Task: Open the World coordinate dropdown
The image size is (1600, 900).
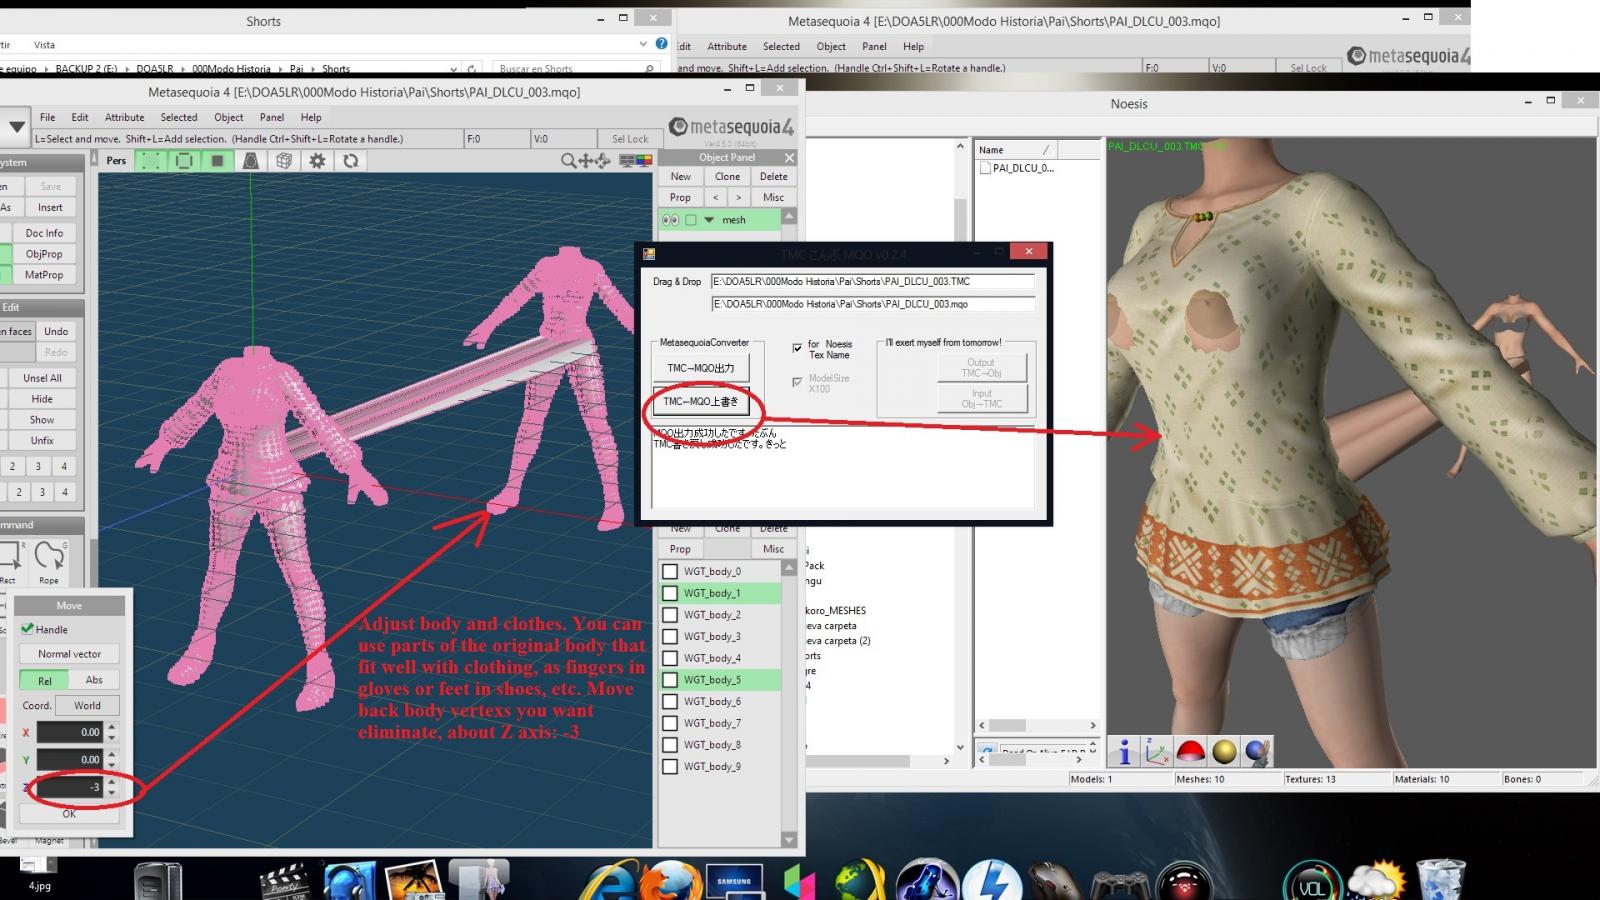Action: pos(87,705)
